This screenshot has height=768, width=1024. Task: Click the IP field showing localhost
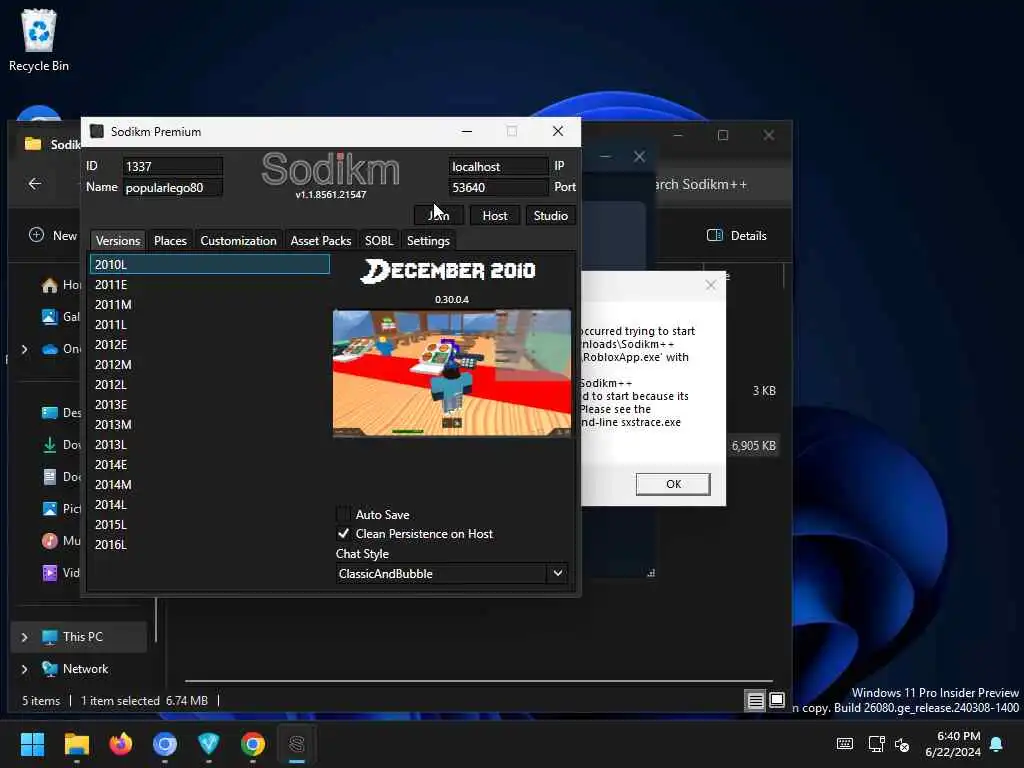click(498, 167)
